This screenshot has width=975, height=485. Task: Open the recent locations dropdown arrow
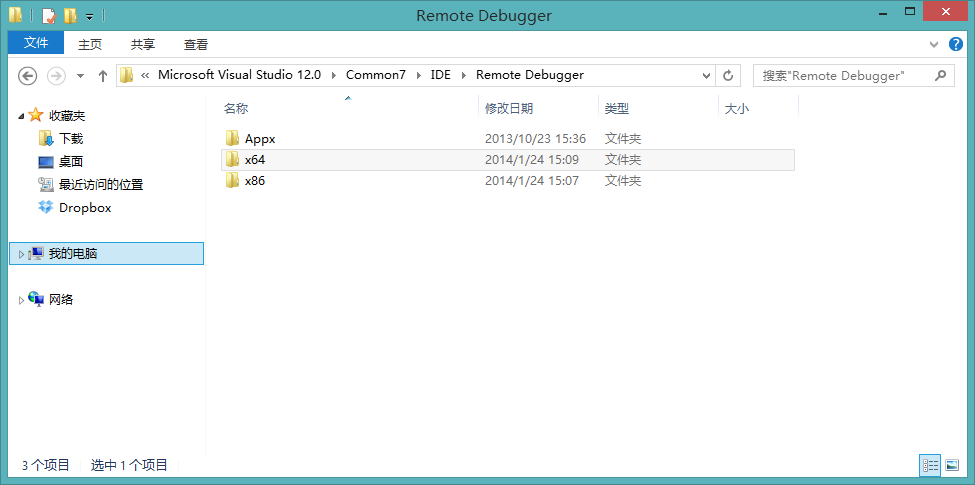pos(80,76)
